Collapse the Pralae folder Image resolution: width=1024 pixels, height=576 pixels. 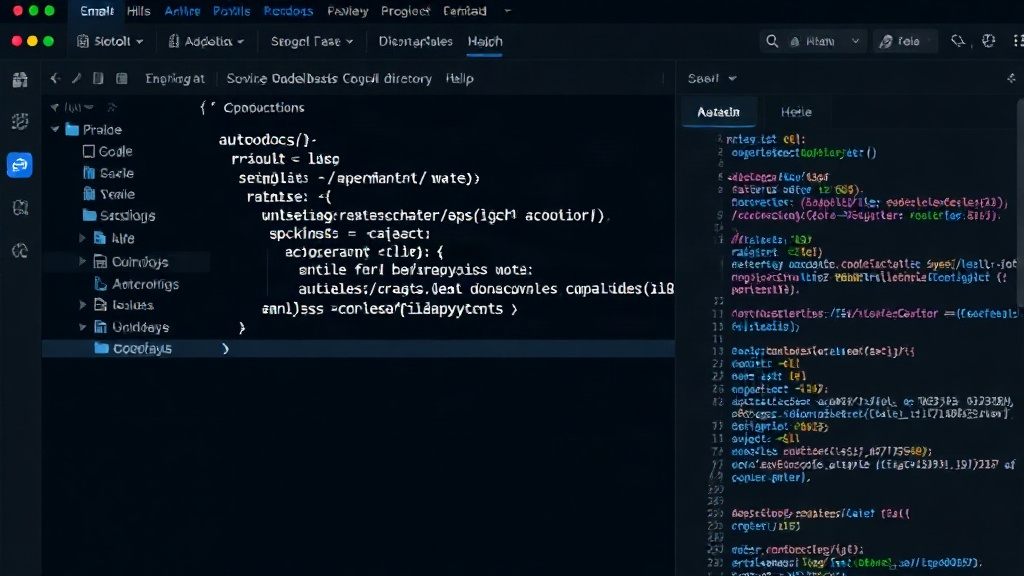coord(56,129)
